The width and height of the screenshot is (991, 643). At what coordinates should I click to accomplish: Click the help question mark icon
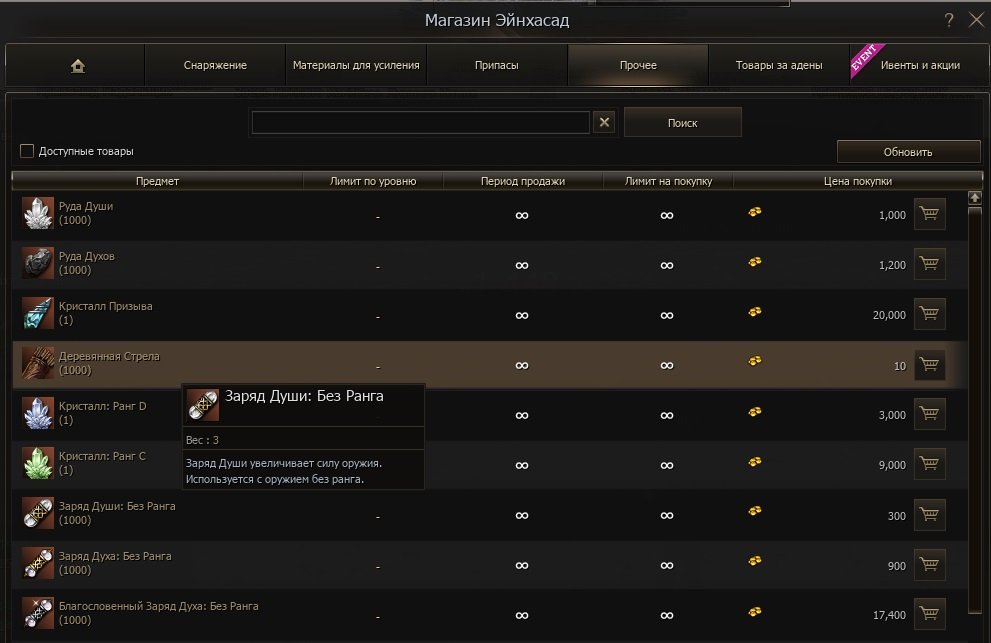(x=948, y=20)
